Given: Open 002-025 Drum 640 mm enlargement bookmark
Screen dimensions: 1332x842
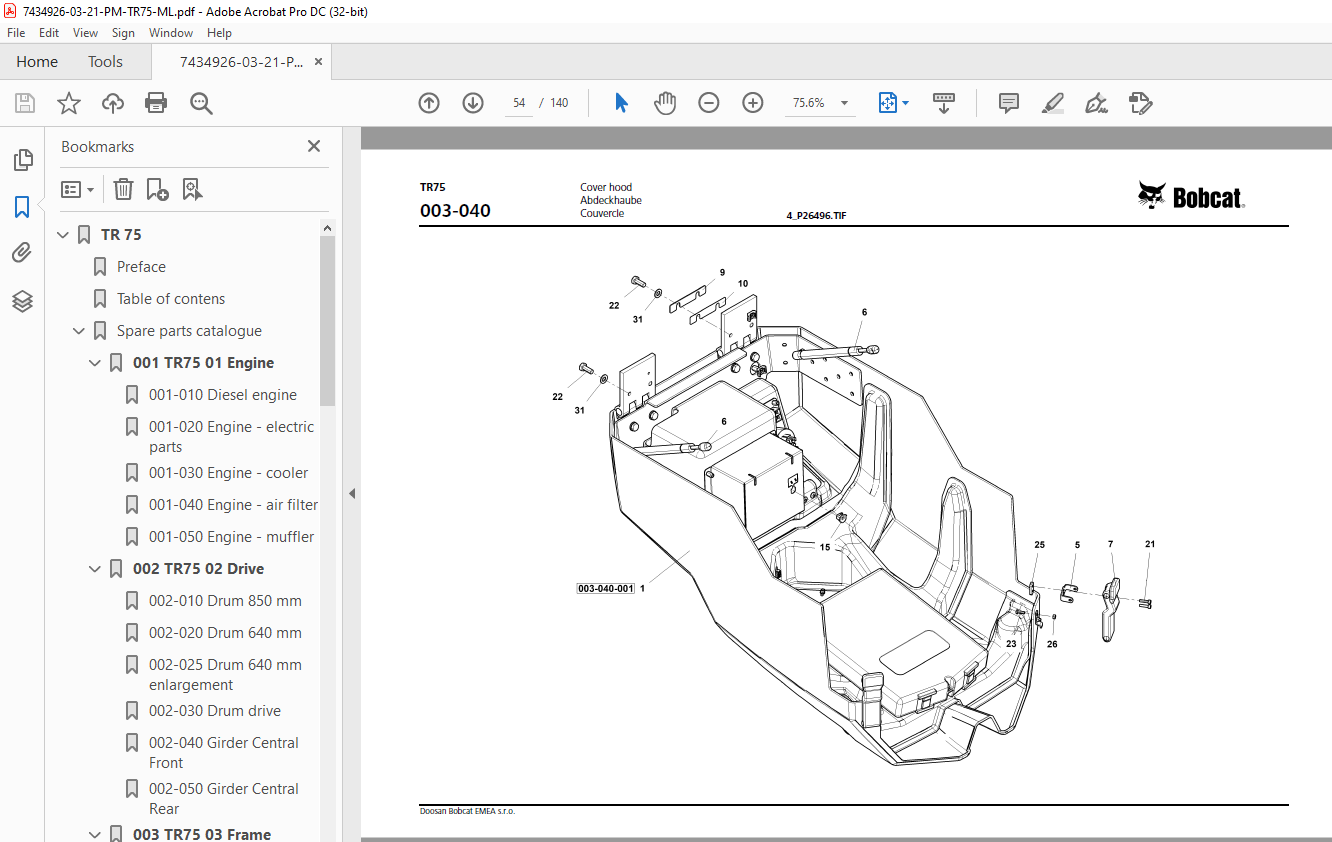Looking at the screenshot, I should pos(225,675).
